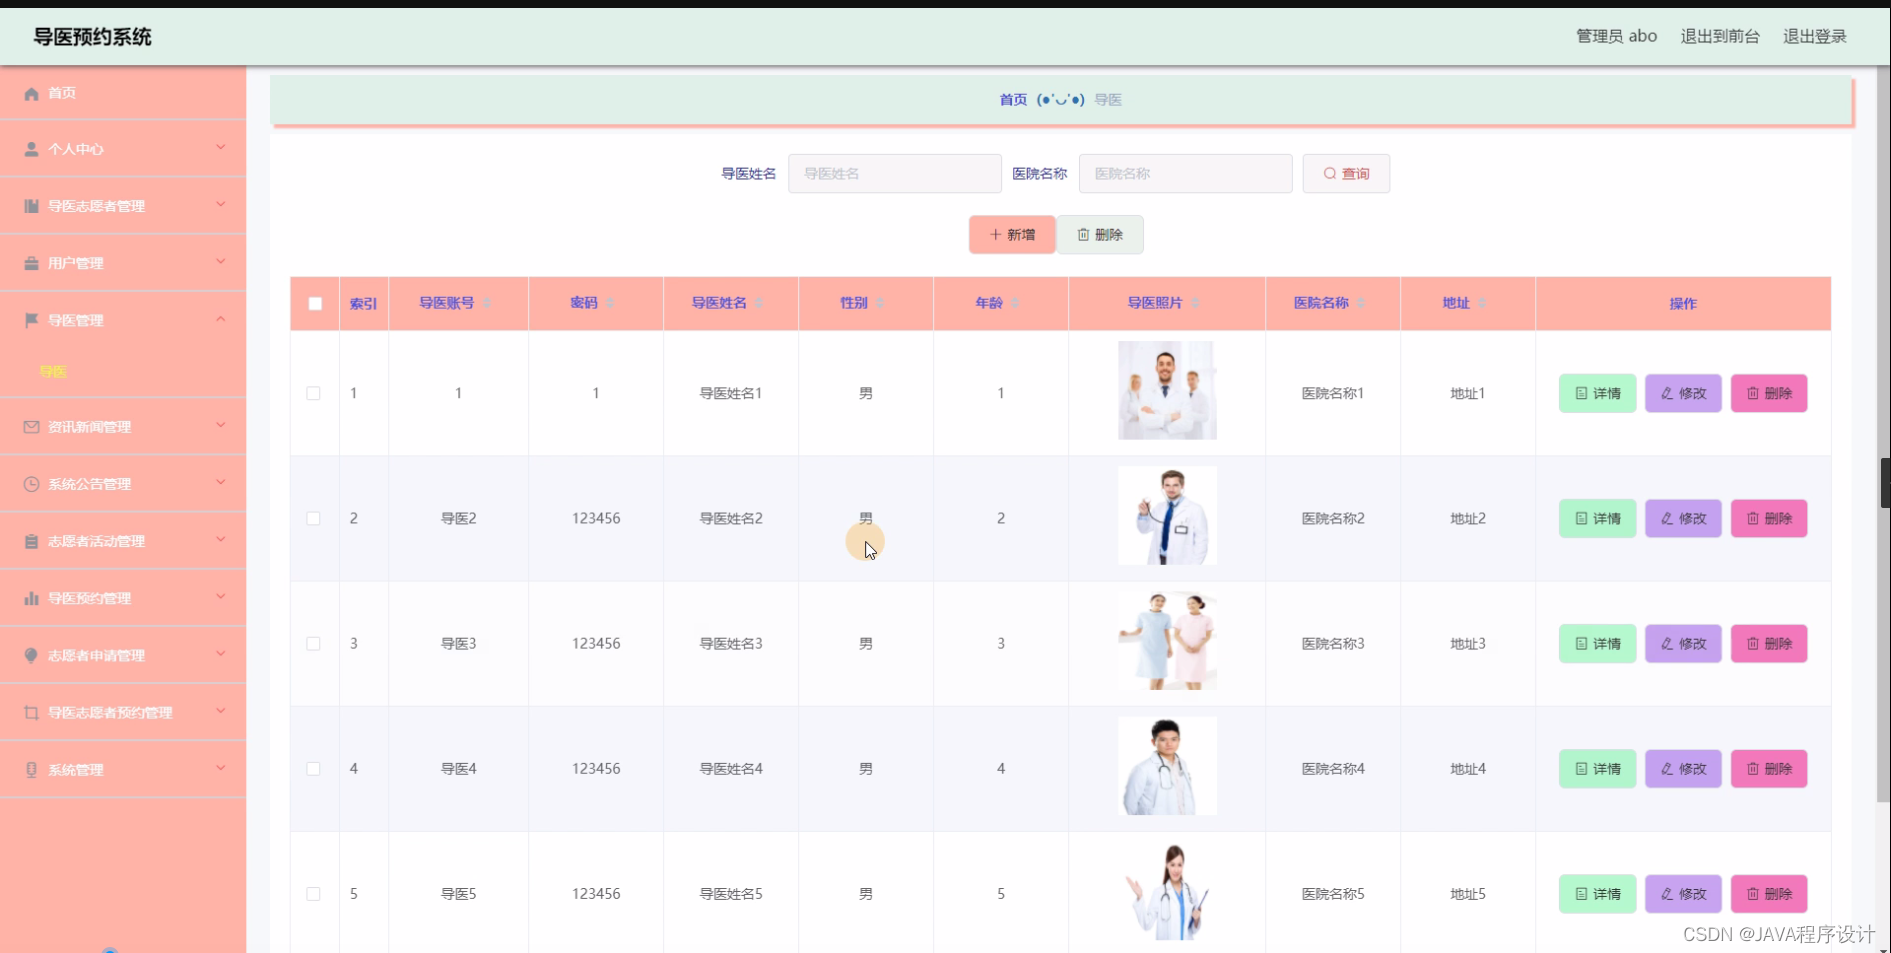Image resolution: width=1891 pixels, height=953 pixels.
Task: Click 修改 for row 导医4
Action: (1683, 768)
